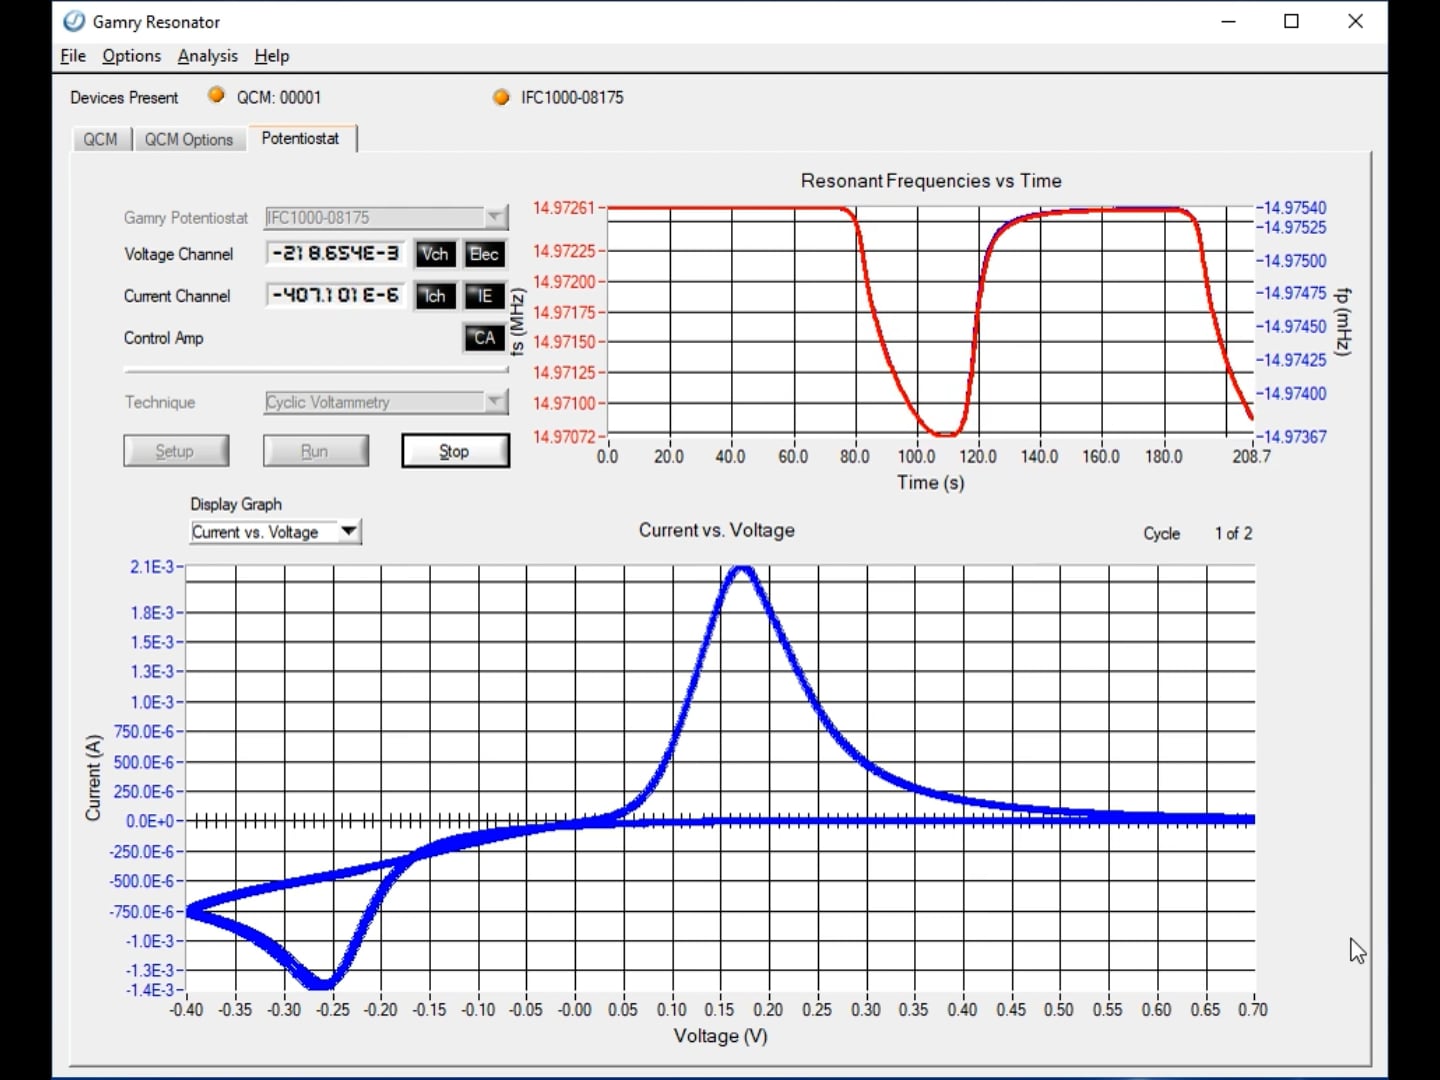1440x1080 pixels.
Task: Toggle the CA Control Amp indicator
Action: coord(484,338)
